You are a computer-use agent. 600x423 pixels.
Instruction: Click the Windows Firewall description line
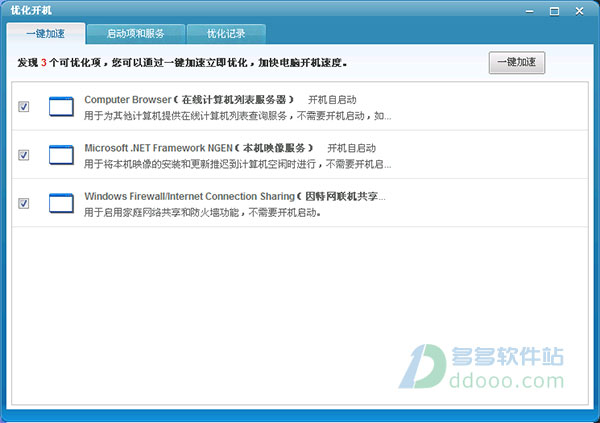(202, 212)
